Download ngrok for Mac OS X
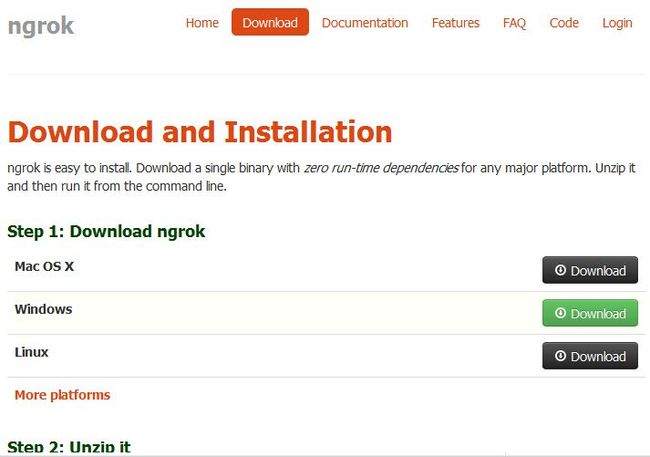The width and height of the screenshot is (650, 457). [590, 270]
